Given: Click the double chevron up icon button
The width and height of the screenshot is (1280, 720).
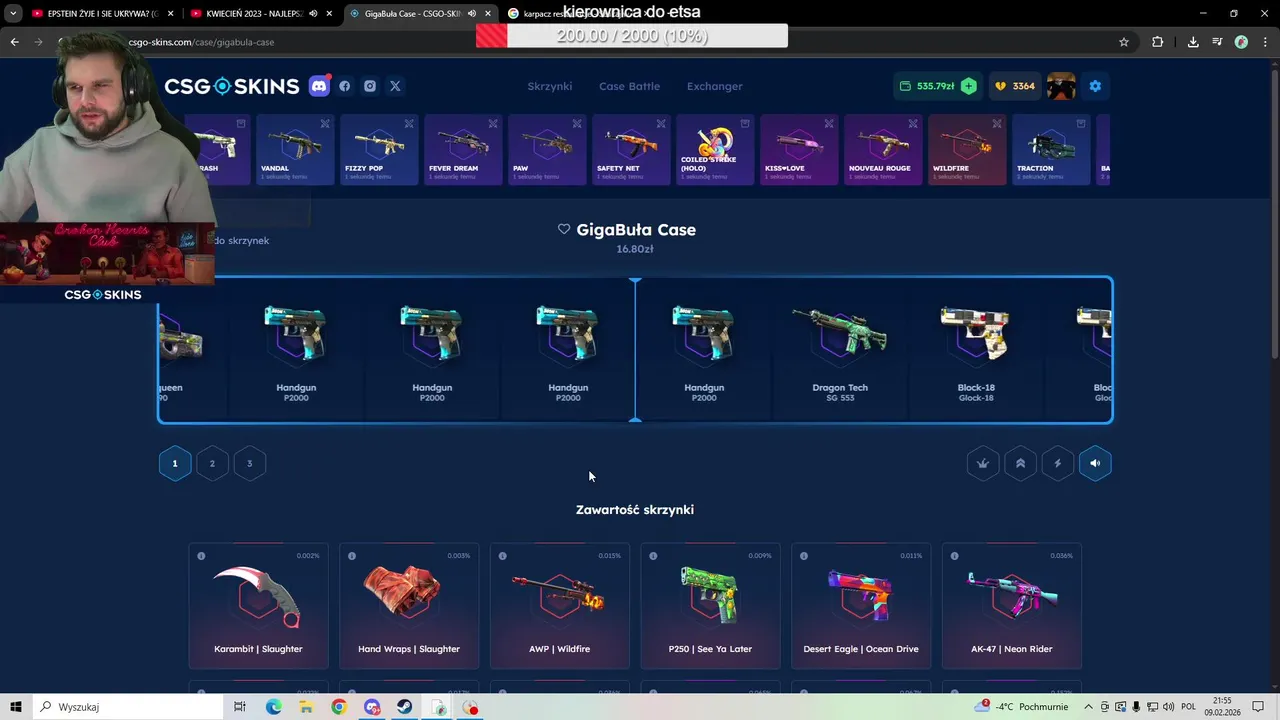Looking at the screenshot, I should pyautogui.click(x=1020, y=463).
